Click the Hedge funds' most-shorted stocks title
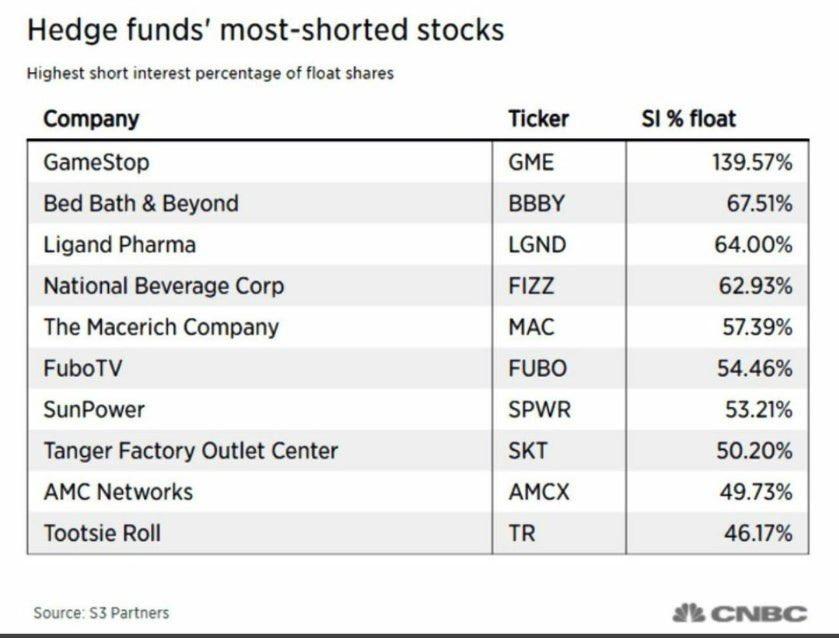 click(x=265, y=30)
